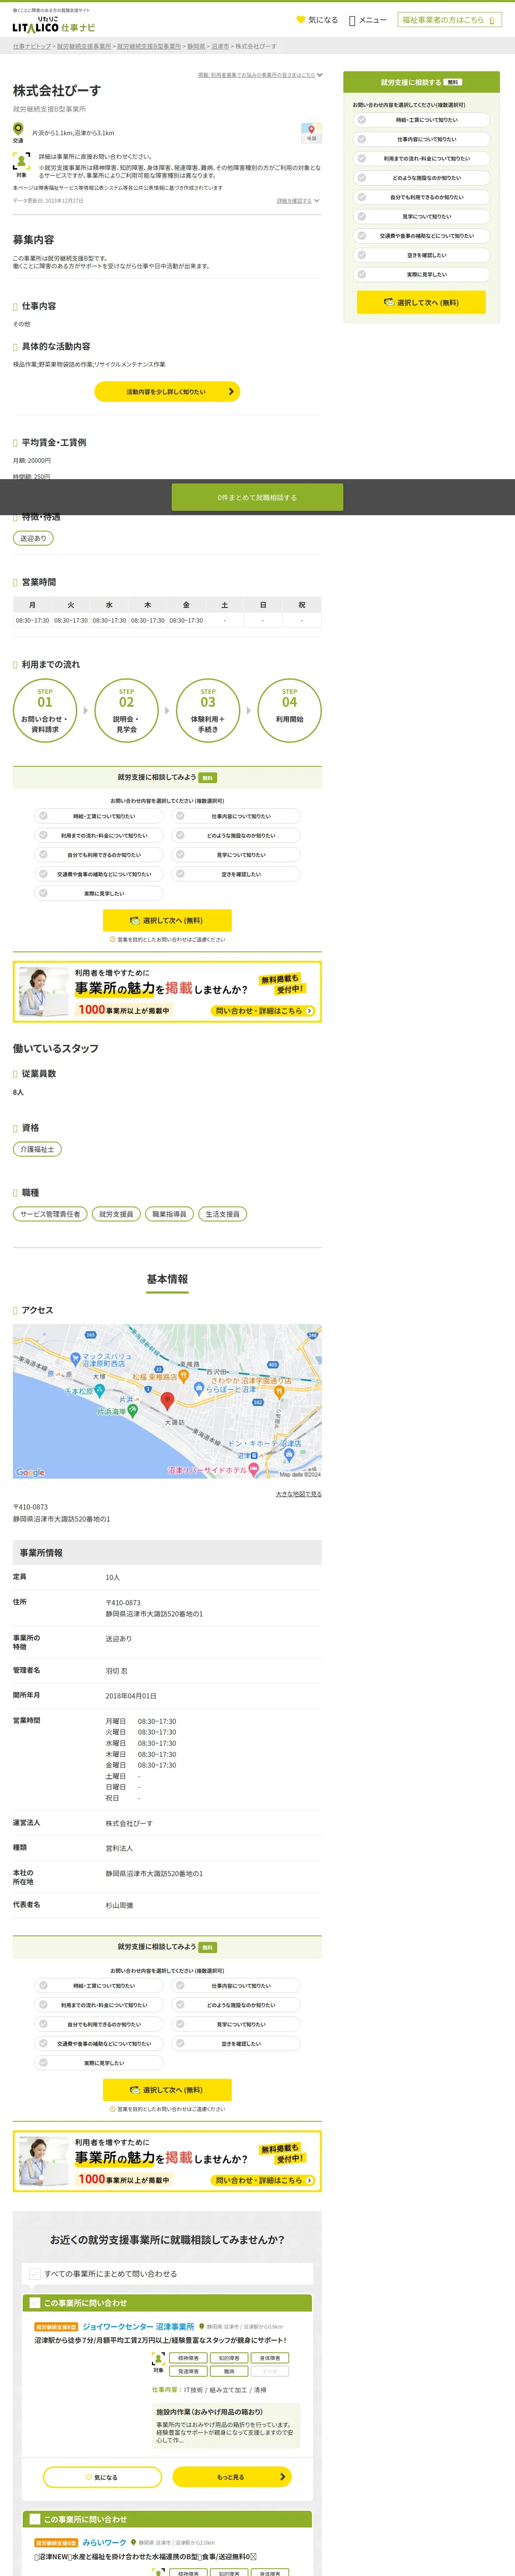
Task: Click もっと見る in ジョイワークセンター card
Action: pyautogui.click(x=232, y=2476)
